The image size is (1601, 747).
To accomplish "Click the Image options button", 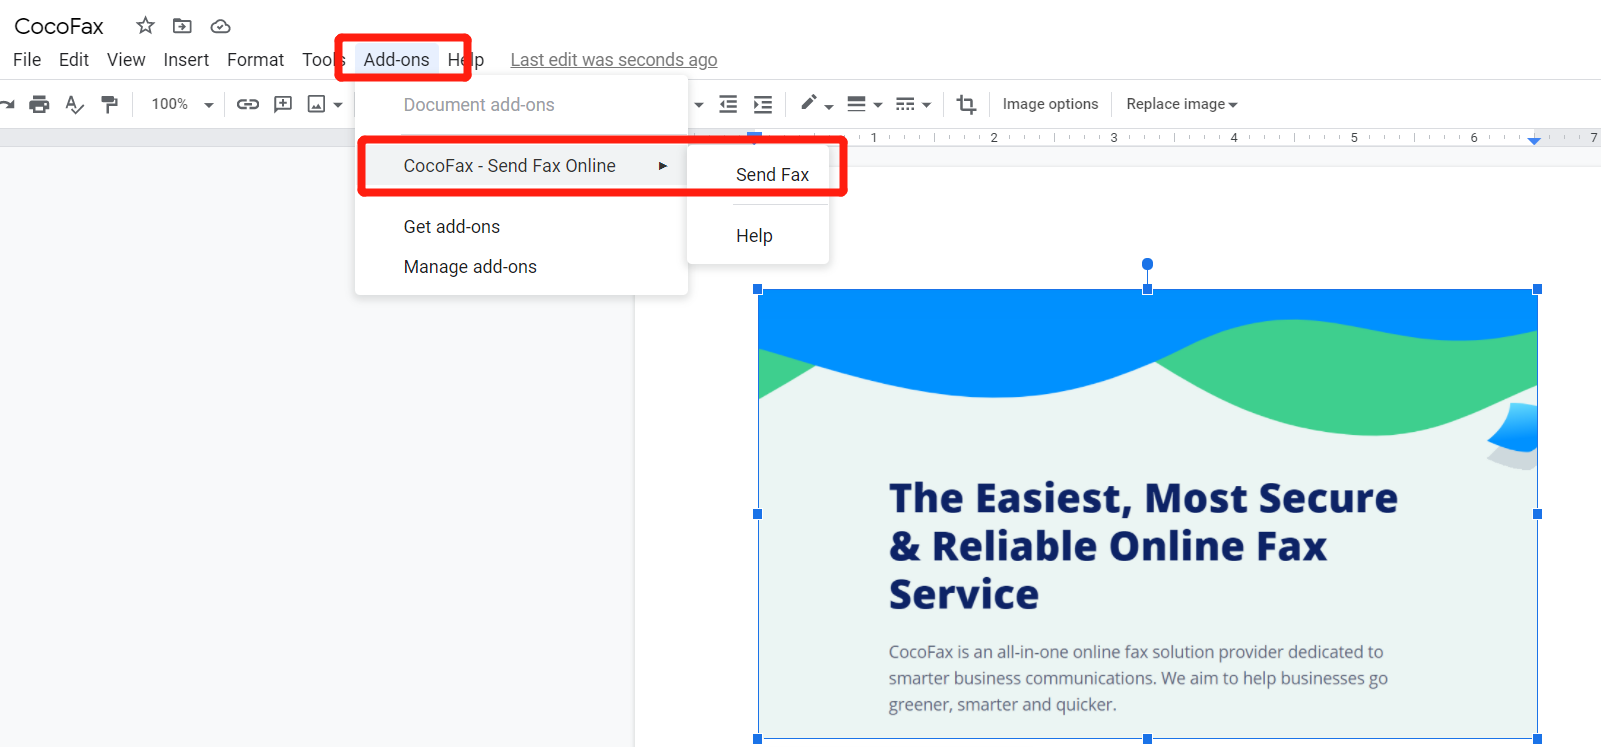I will [1050, 104].
